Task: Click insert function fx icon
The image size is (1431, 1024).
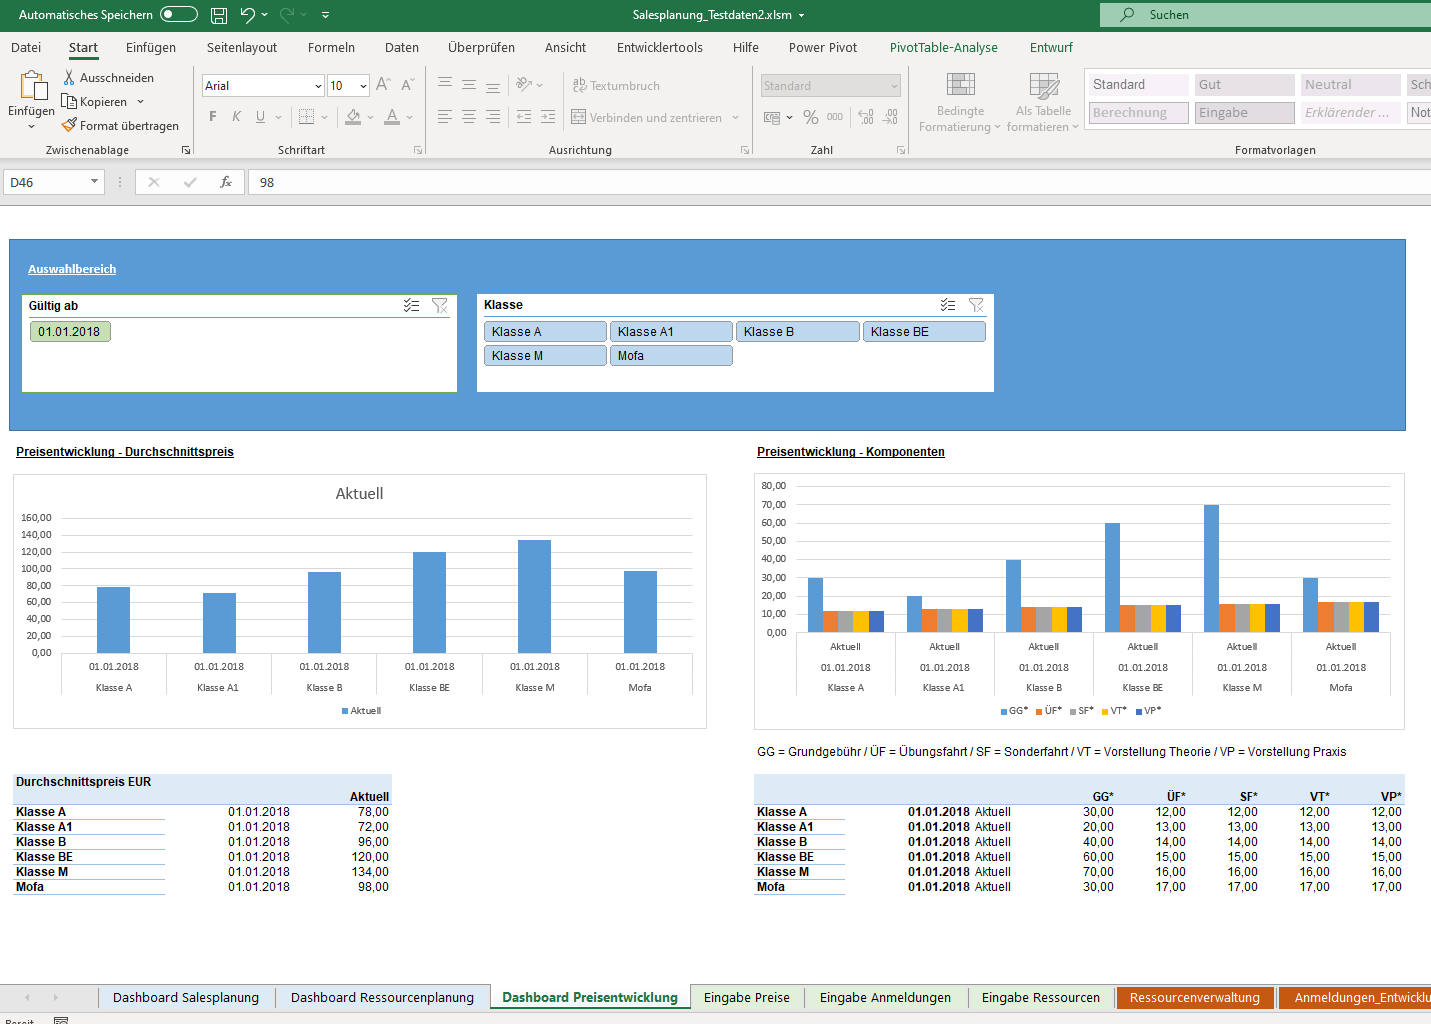Action: 226,182
